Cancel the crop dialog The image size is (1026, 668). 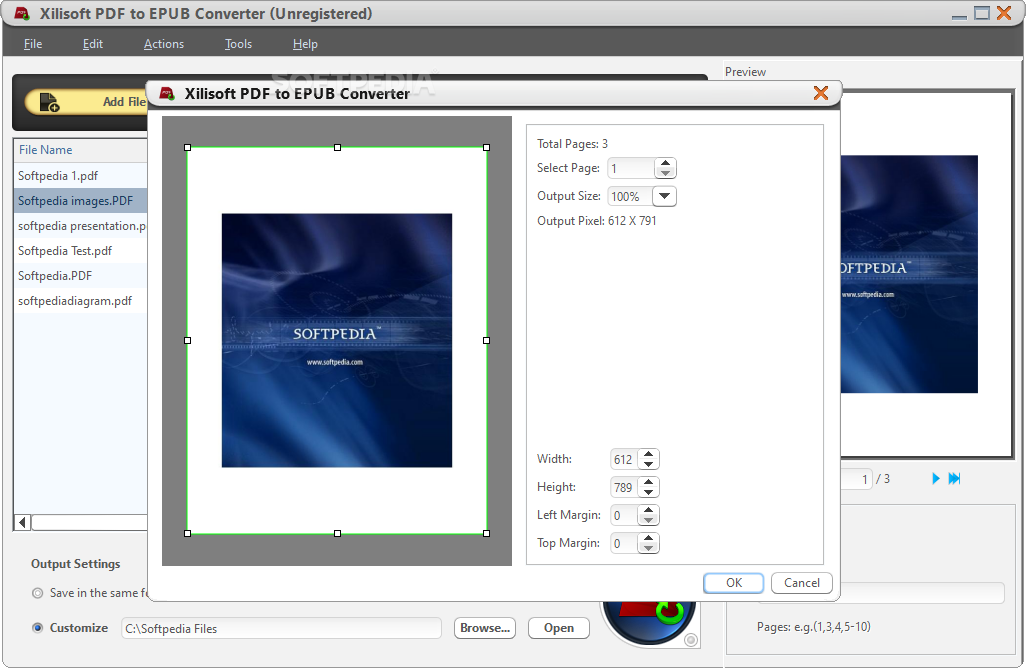pos(802,583)
